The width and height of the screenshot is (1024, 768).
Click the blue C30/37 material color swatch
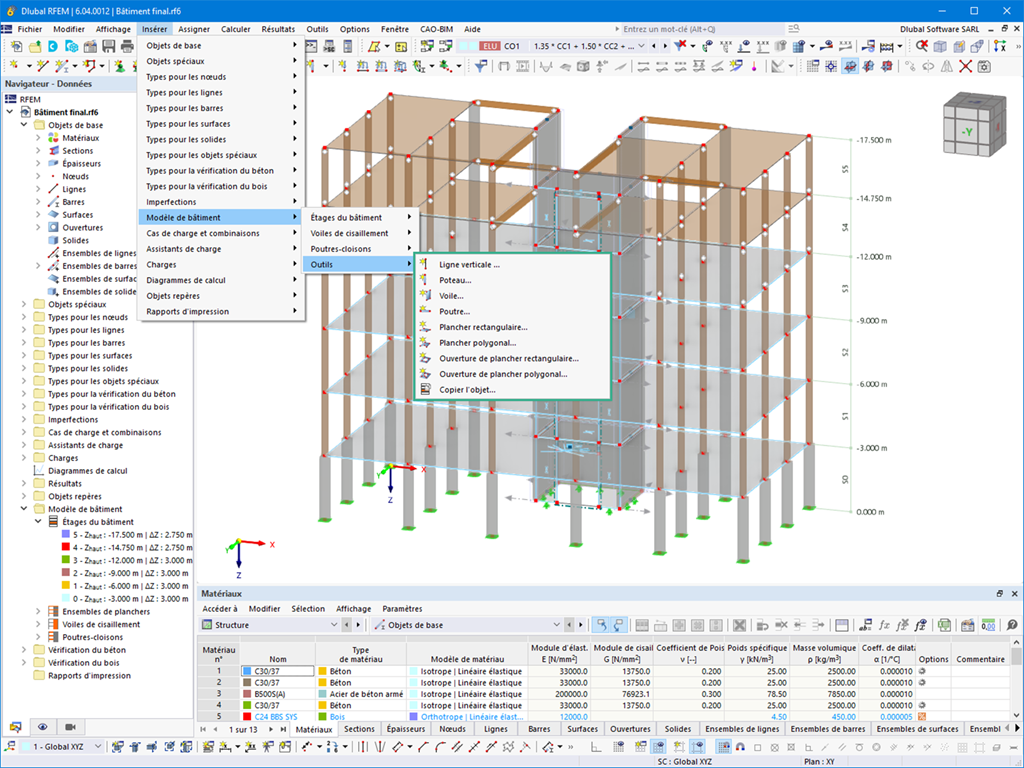point(247,671)
